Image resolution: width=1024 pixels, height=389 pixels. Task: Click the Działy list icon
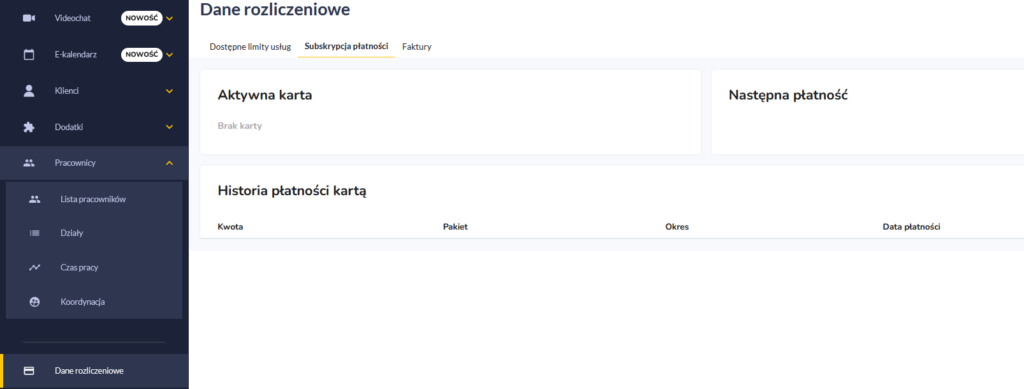tap(35, 233)
